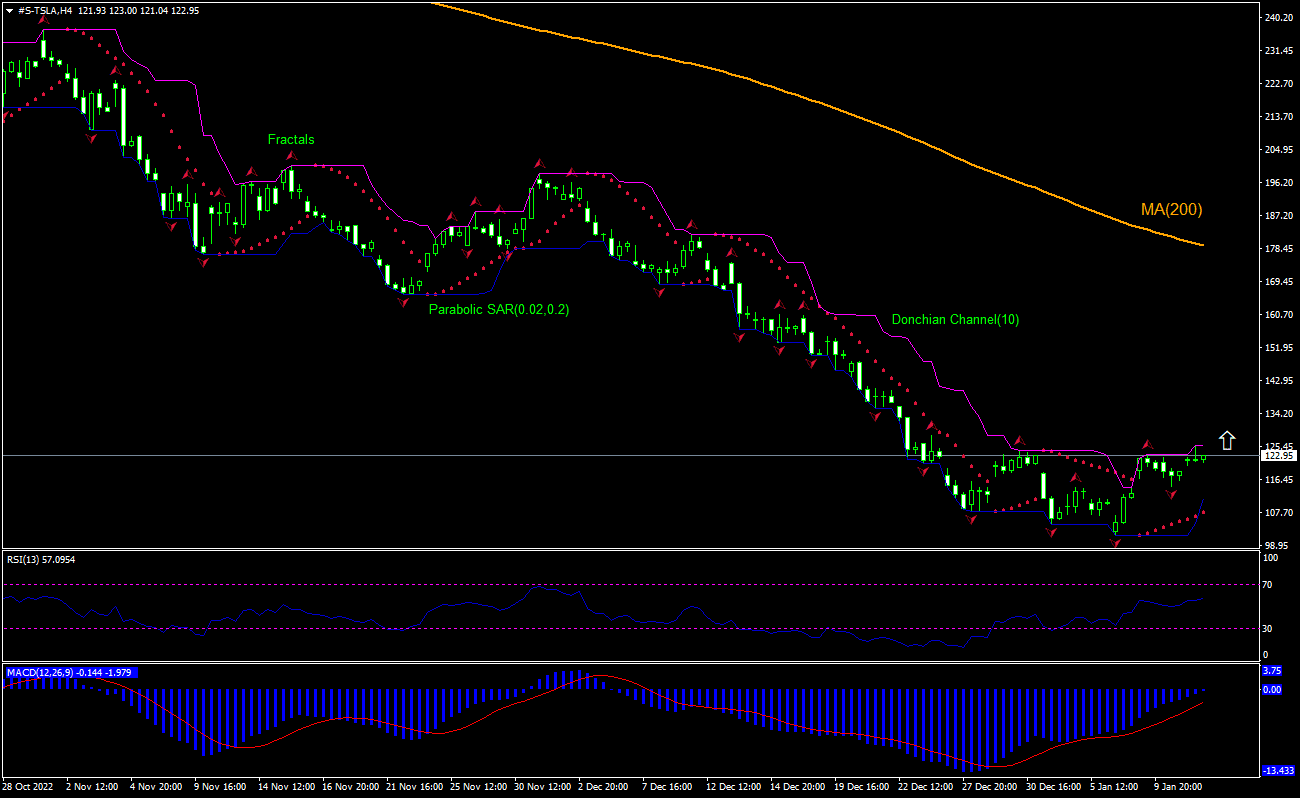Image resolution: width=1300 pixels, height=798 pixels.
Task: Click the lowest down-fractal arrow near 5 Jan
Action: coord(1115,543)
